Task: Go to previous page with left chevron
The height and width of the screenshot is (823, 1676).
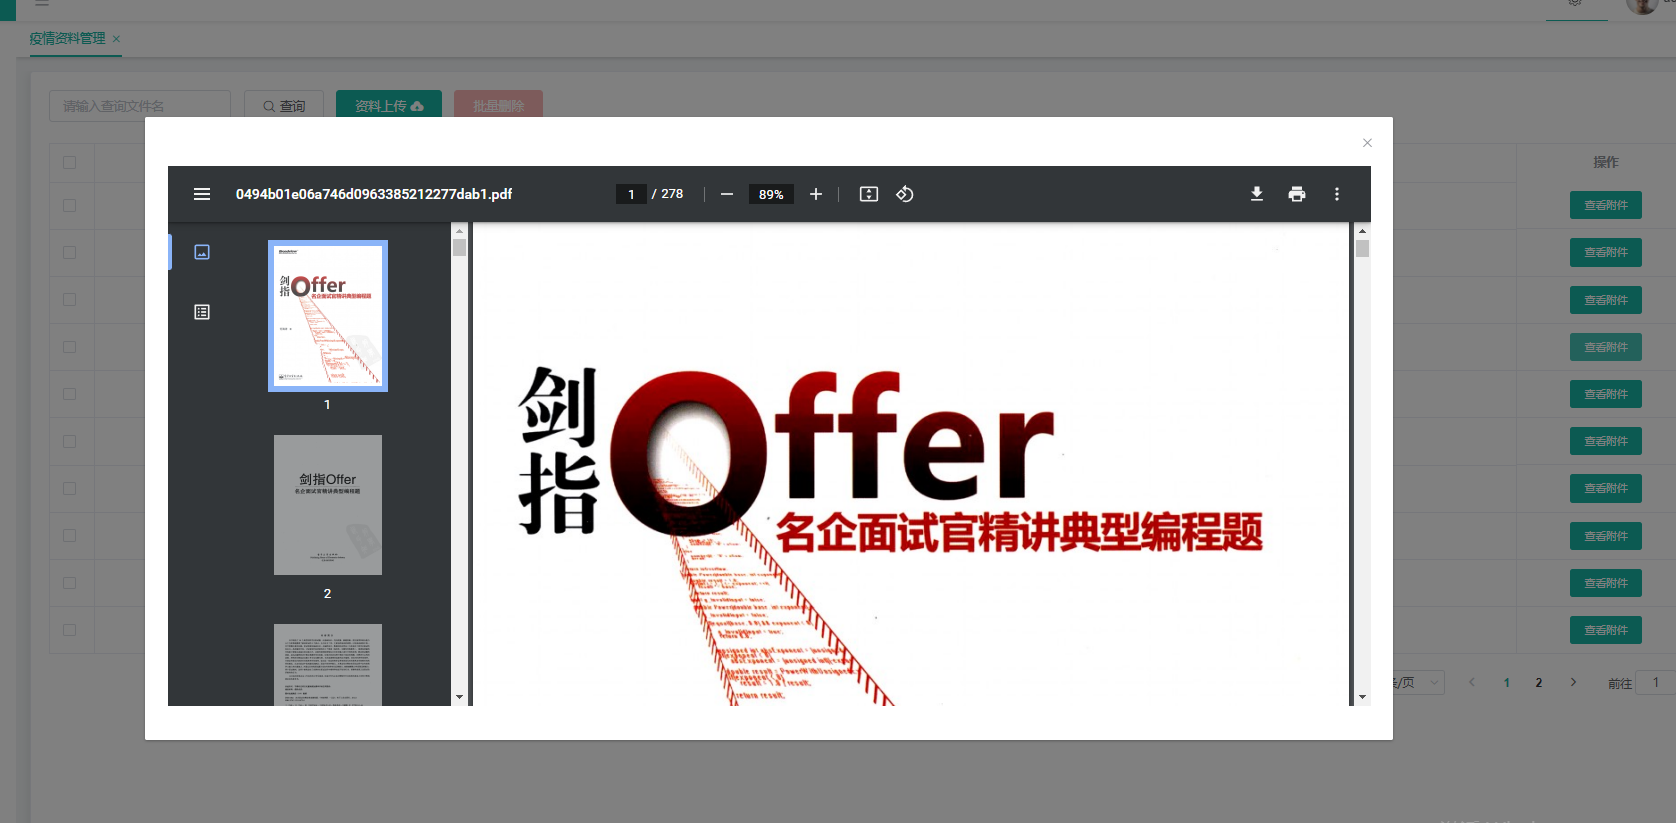Action: point(1472,682)
